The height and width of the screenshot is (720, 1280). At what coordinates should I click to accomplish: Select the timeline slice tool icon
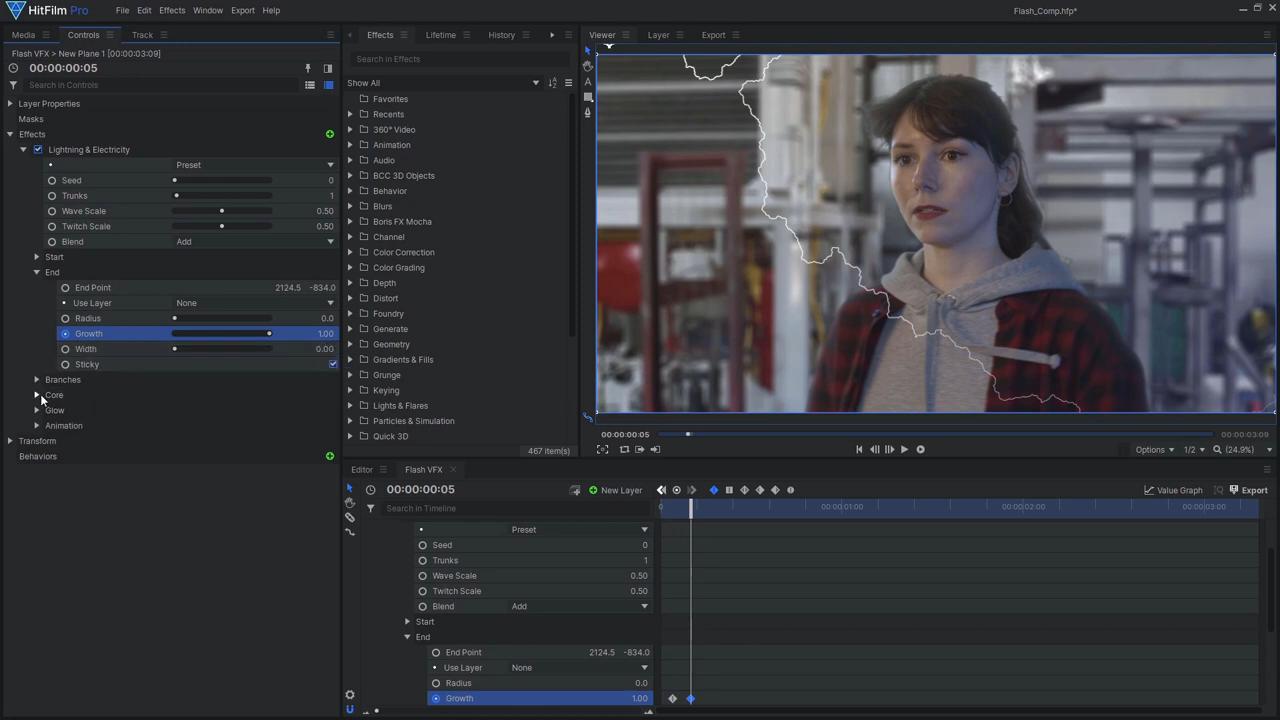(x=349, y=517)
